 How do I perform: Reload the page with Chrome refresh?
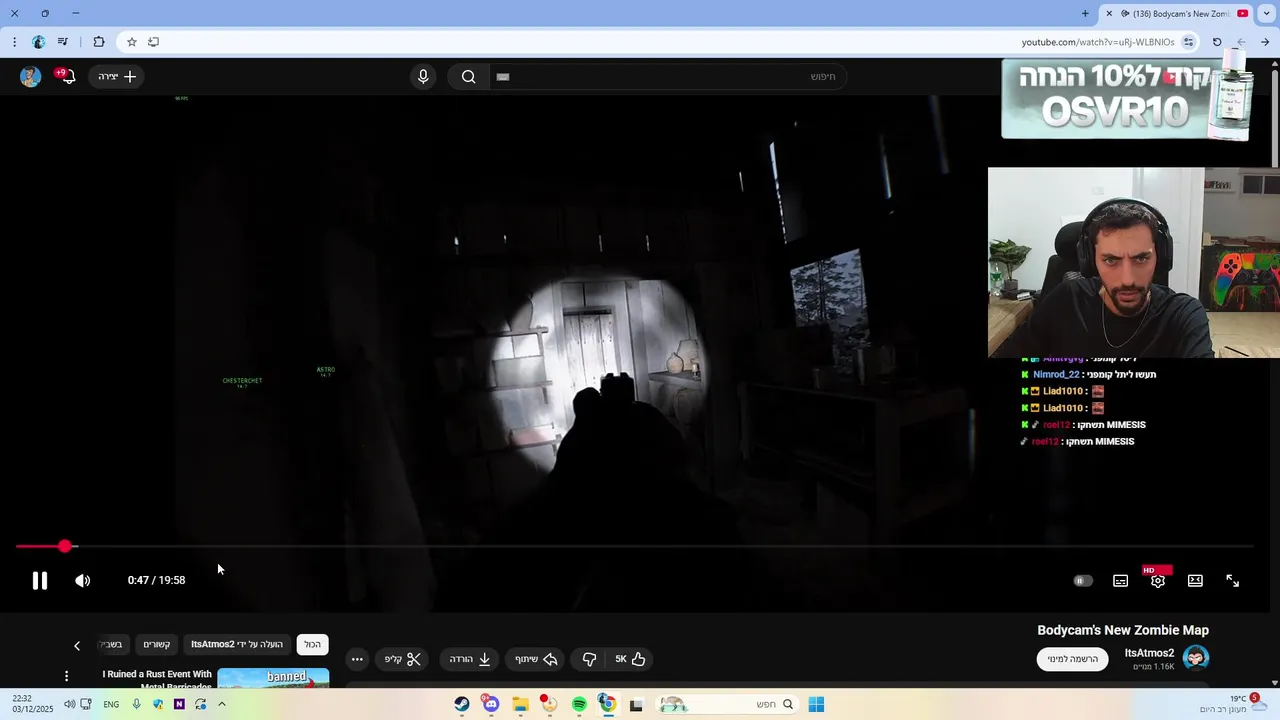[x=1217, y=42]
